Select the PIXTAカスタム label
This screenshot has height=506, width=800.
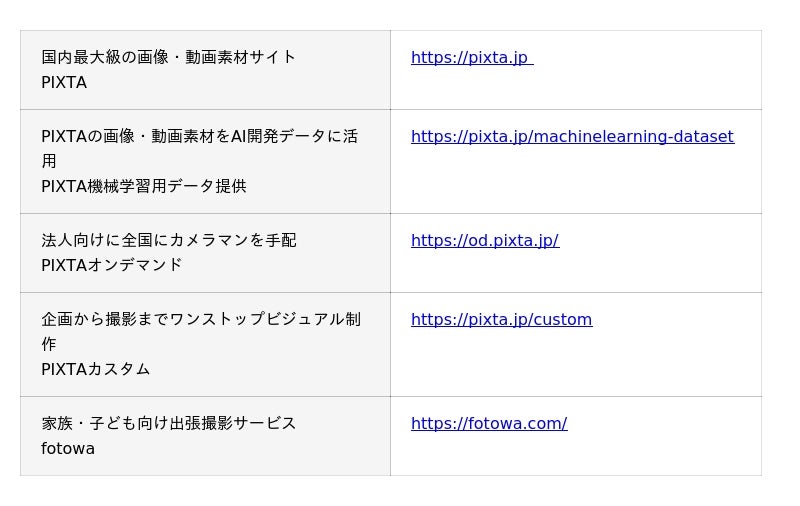(95, 369)
